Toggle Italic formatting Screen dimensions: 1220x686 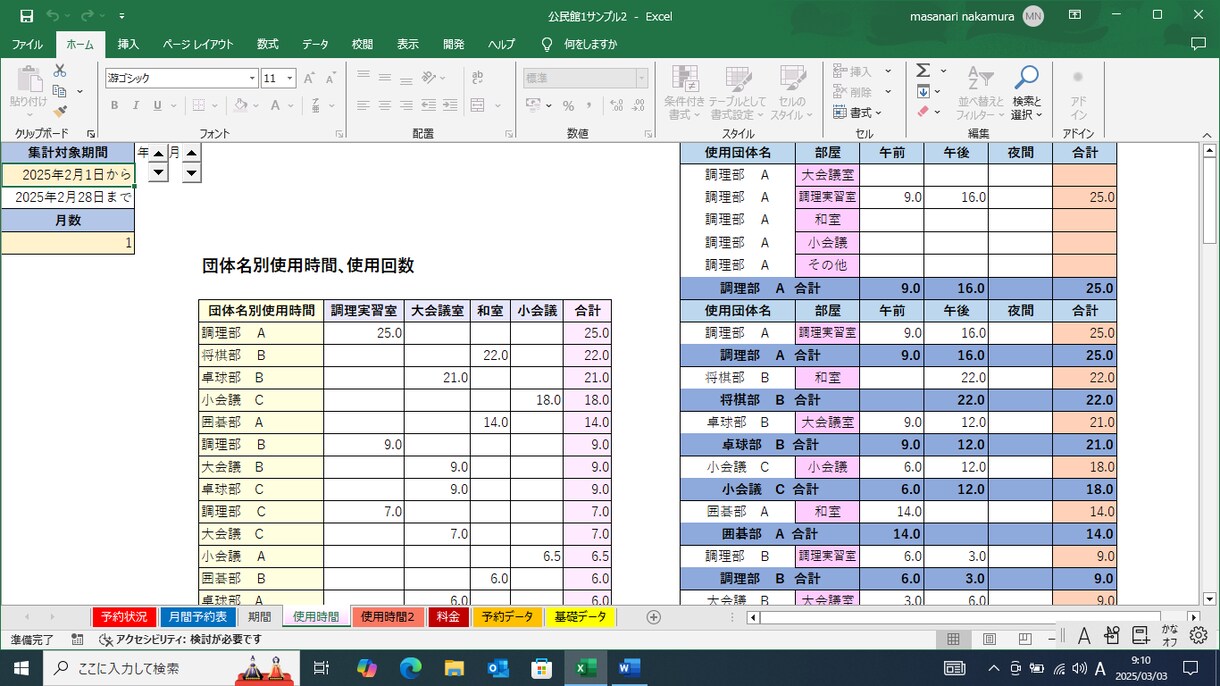(136, 105)
